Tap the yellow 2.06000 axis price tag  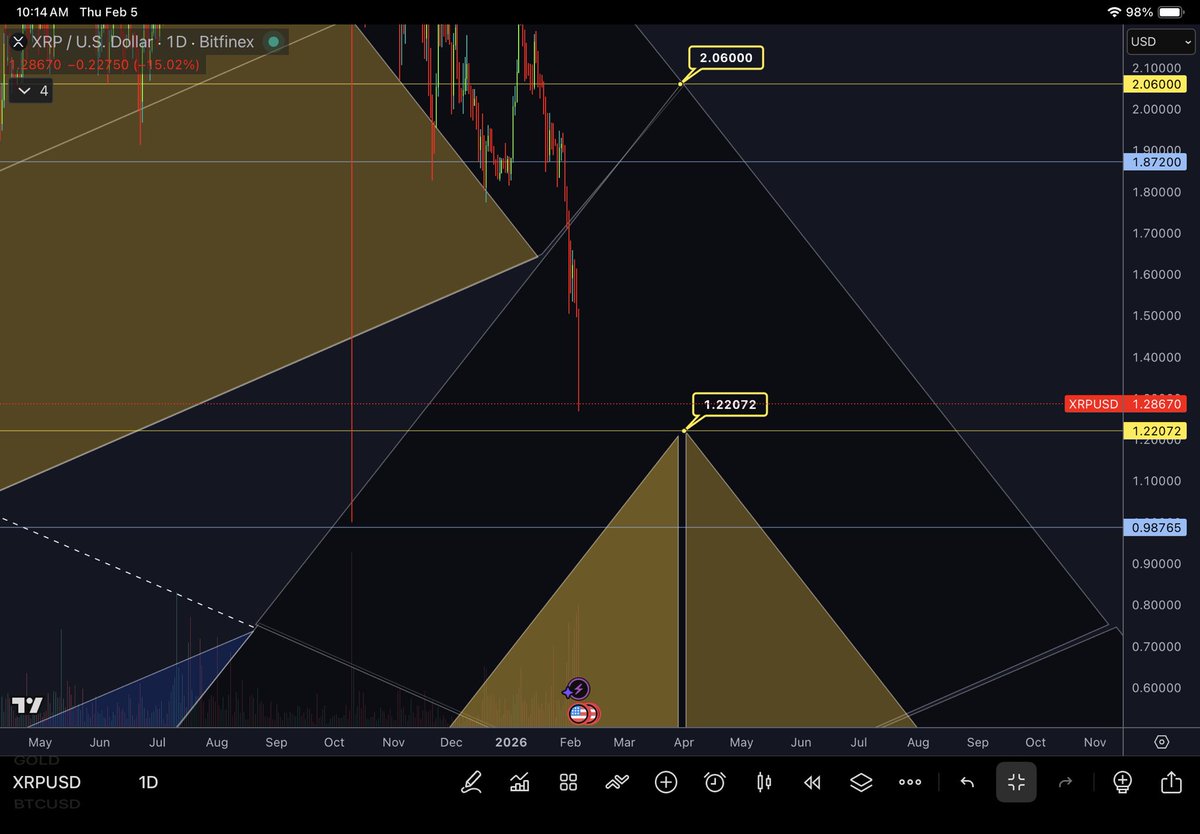[1155, 85]
